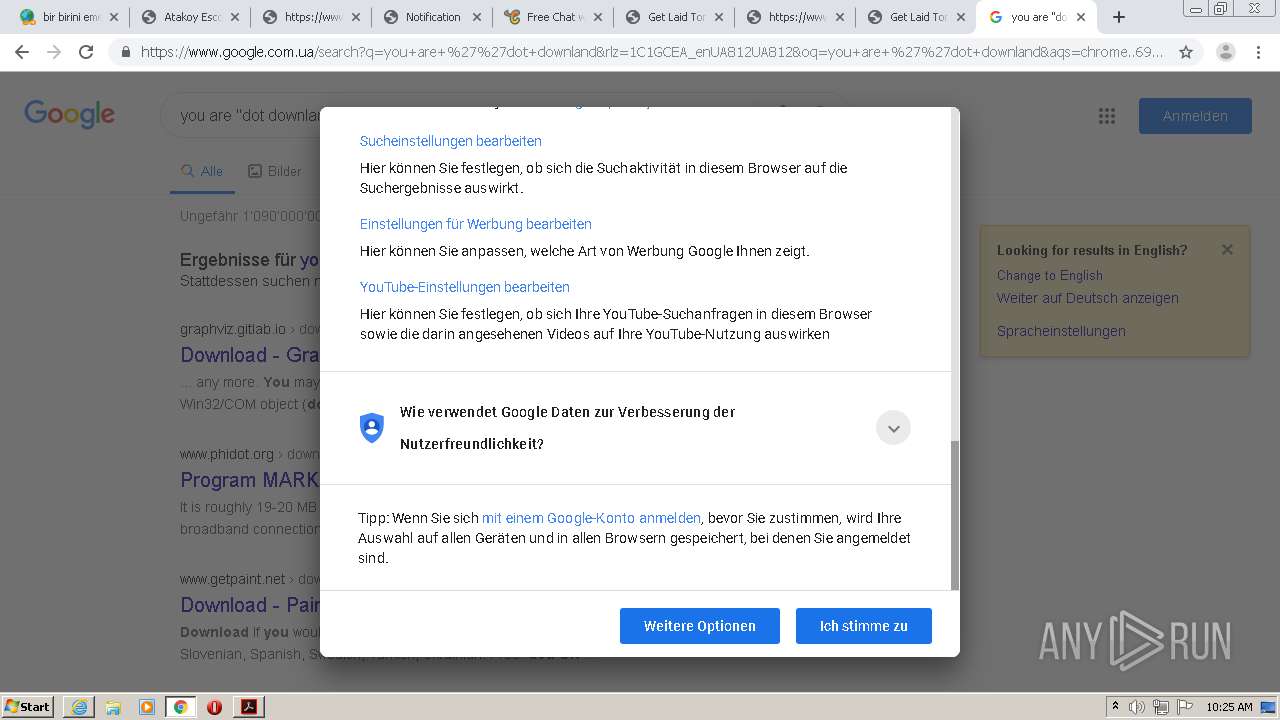Viewport: 1280px width, 720px height.
Task: Open the file explorer taskbar icon
Action: click(x=113, y=707)
